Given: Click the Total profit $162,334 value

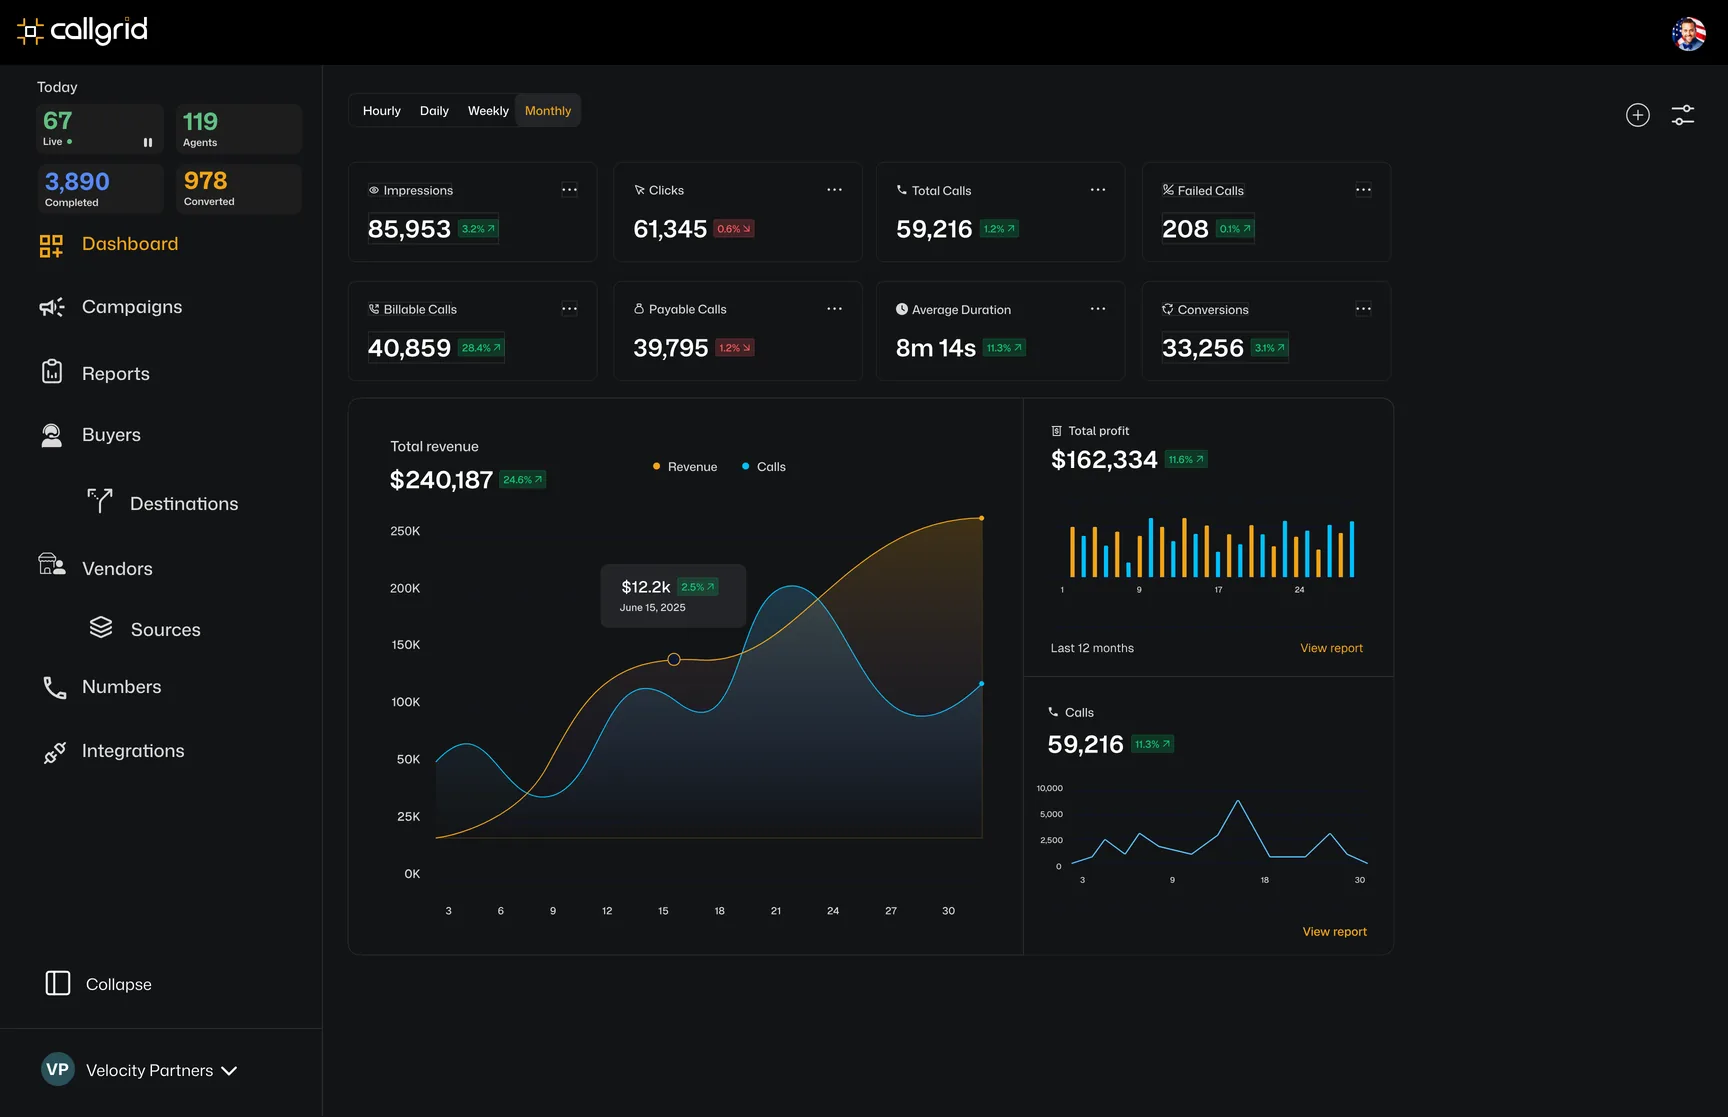Looking at the screenshot, I should tap(1104, 460).
